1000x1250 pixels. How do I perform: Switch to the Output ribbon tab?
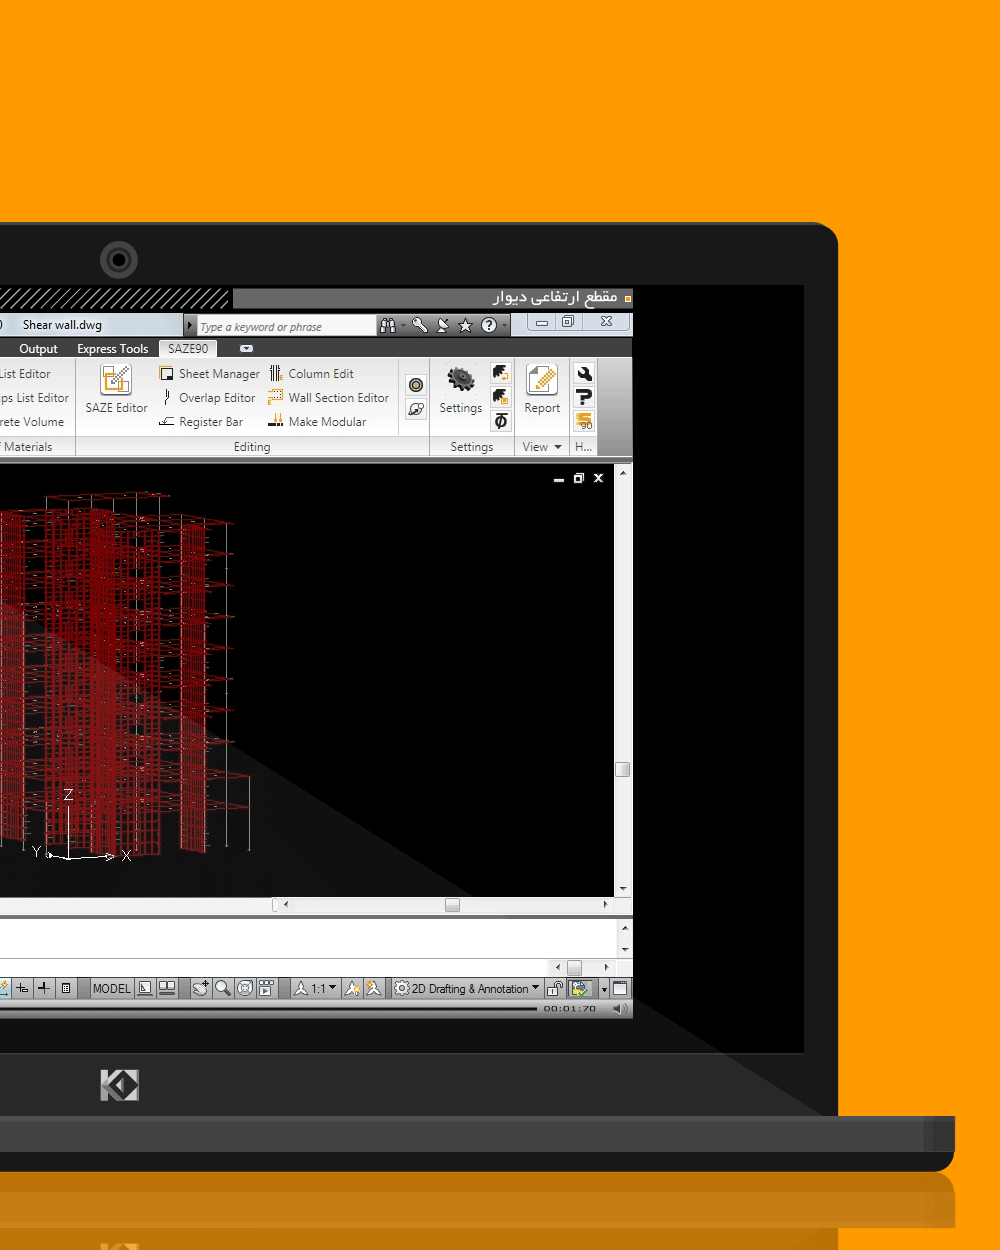(x=39, y=349)
